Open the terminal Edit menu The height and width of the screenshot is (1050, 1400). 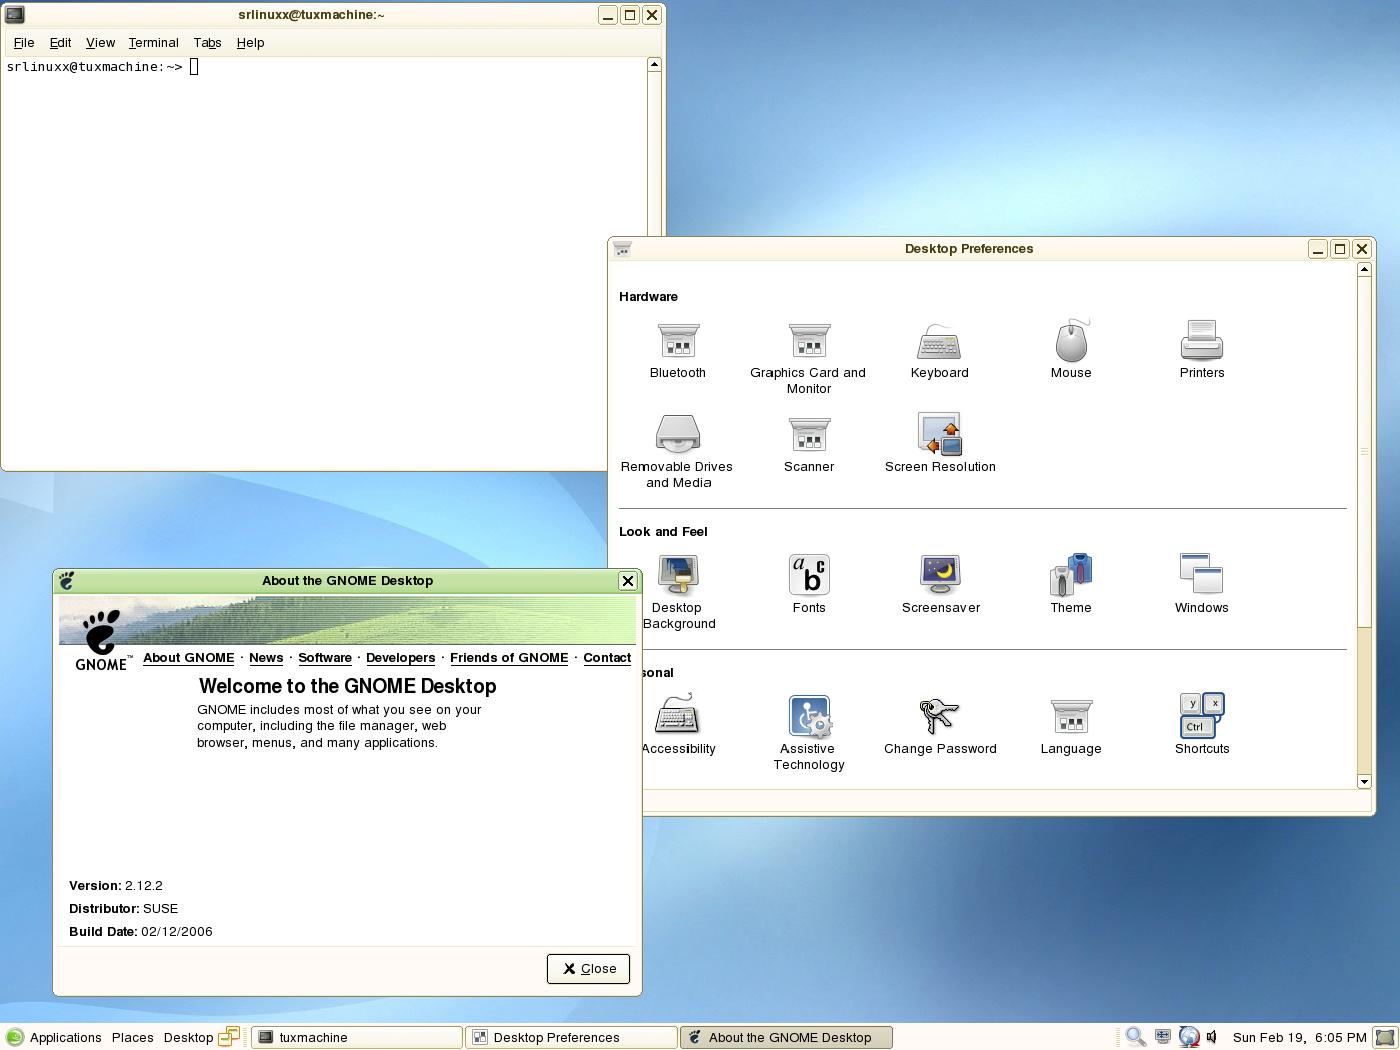[60, 43]
